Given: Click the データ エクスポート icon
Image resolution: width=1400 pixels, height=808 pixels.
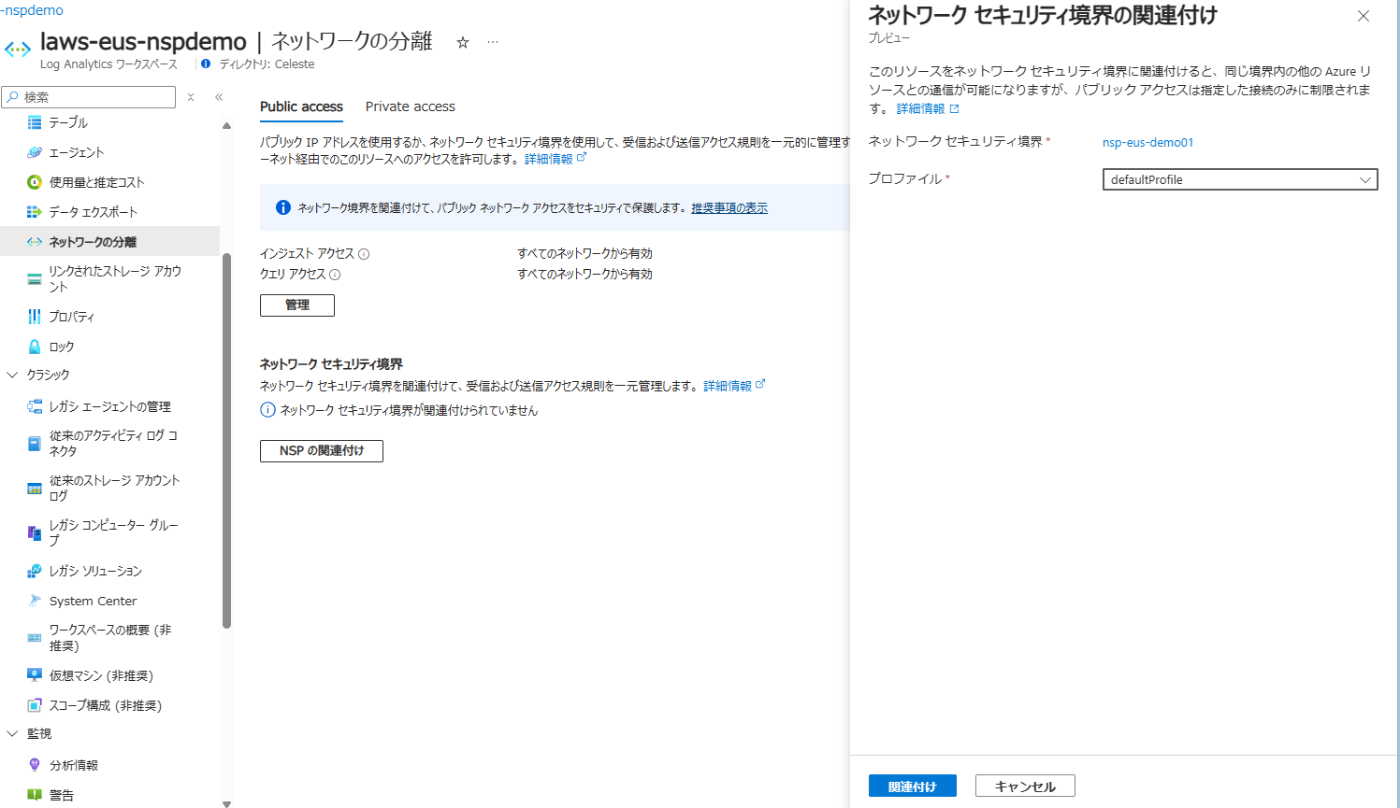Looking at the screenshot, I should click(x=34, y=212).
